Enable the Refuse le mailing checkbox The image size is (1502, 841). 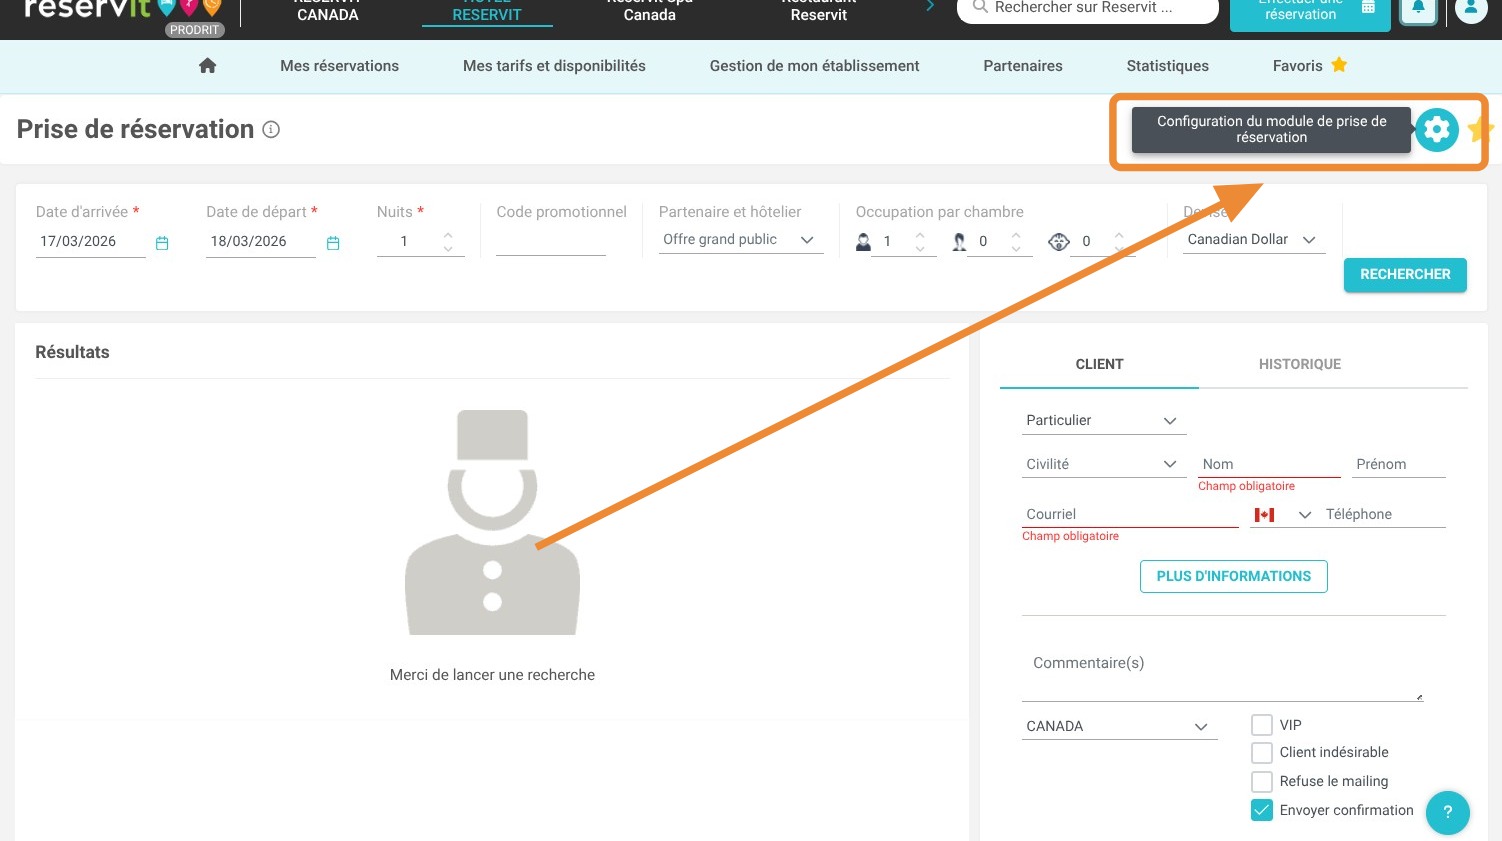[1262, 782]
